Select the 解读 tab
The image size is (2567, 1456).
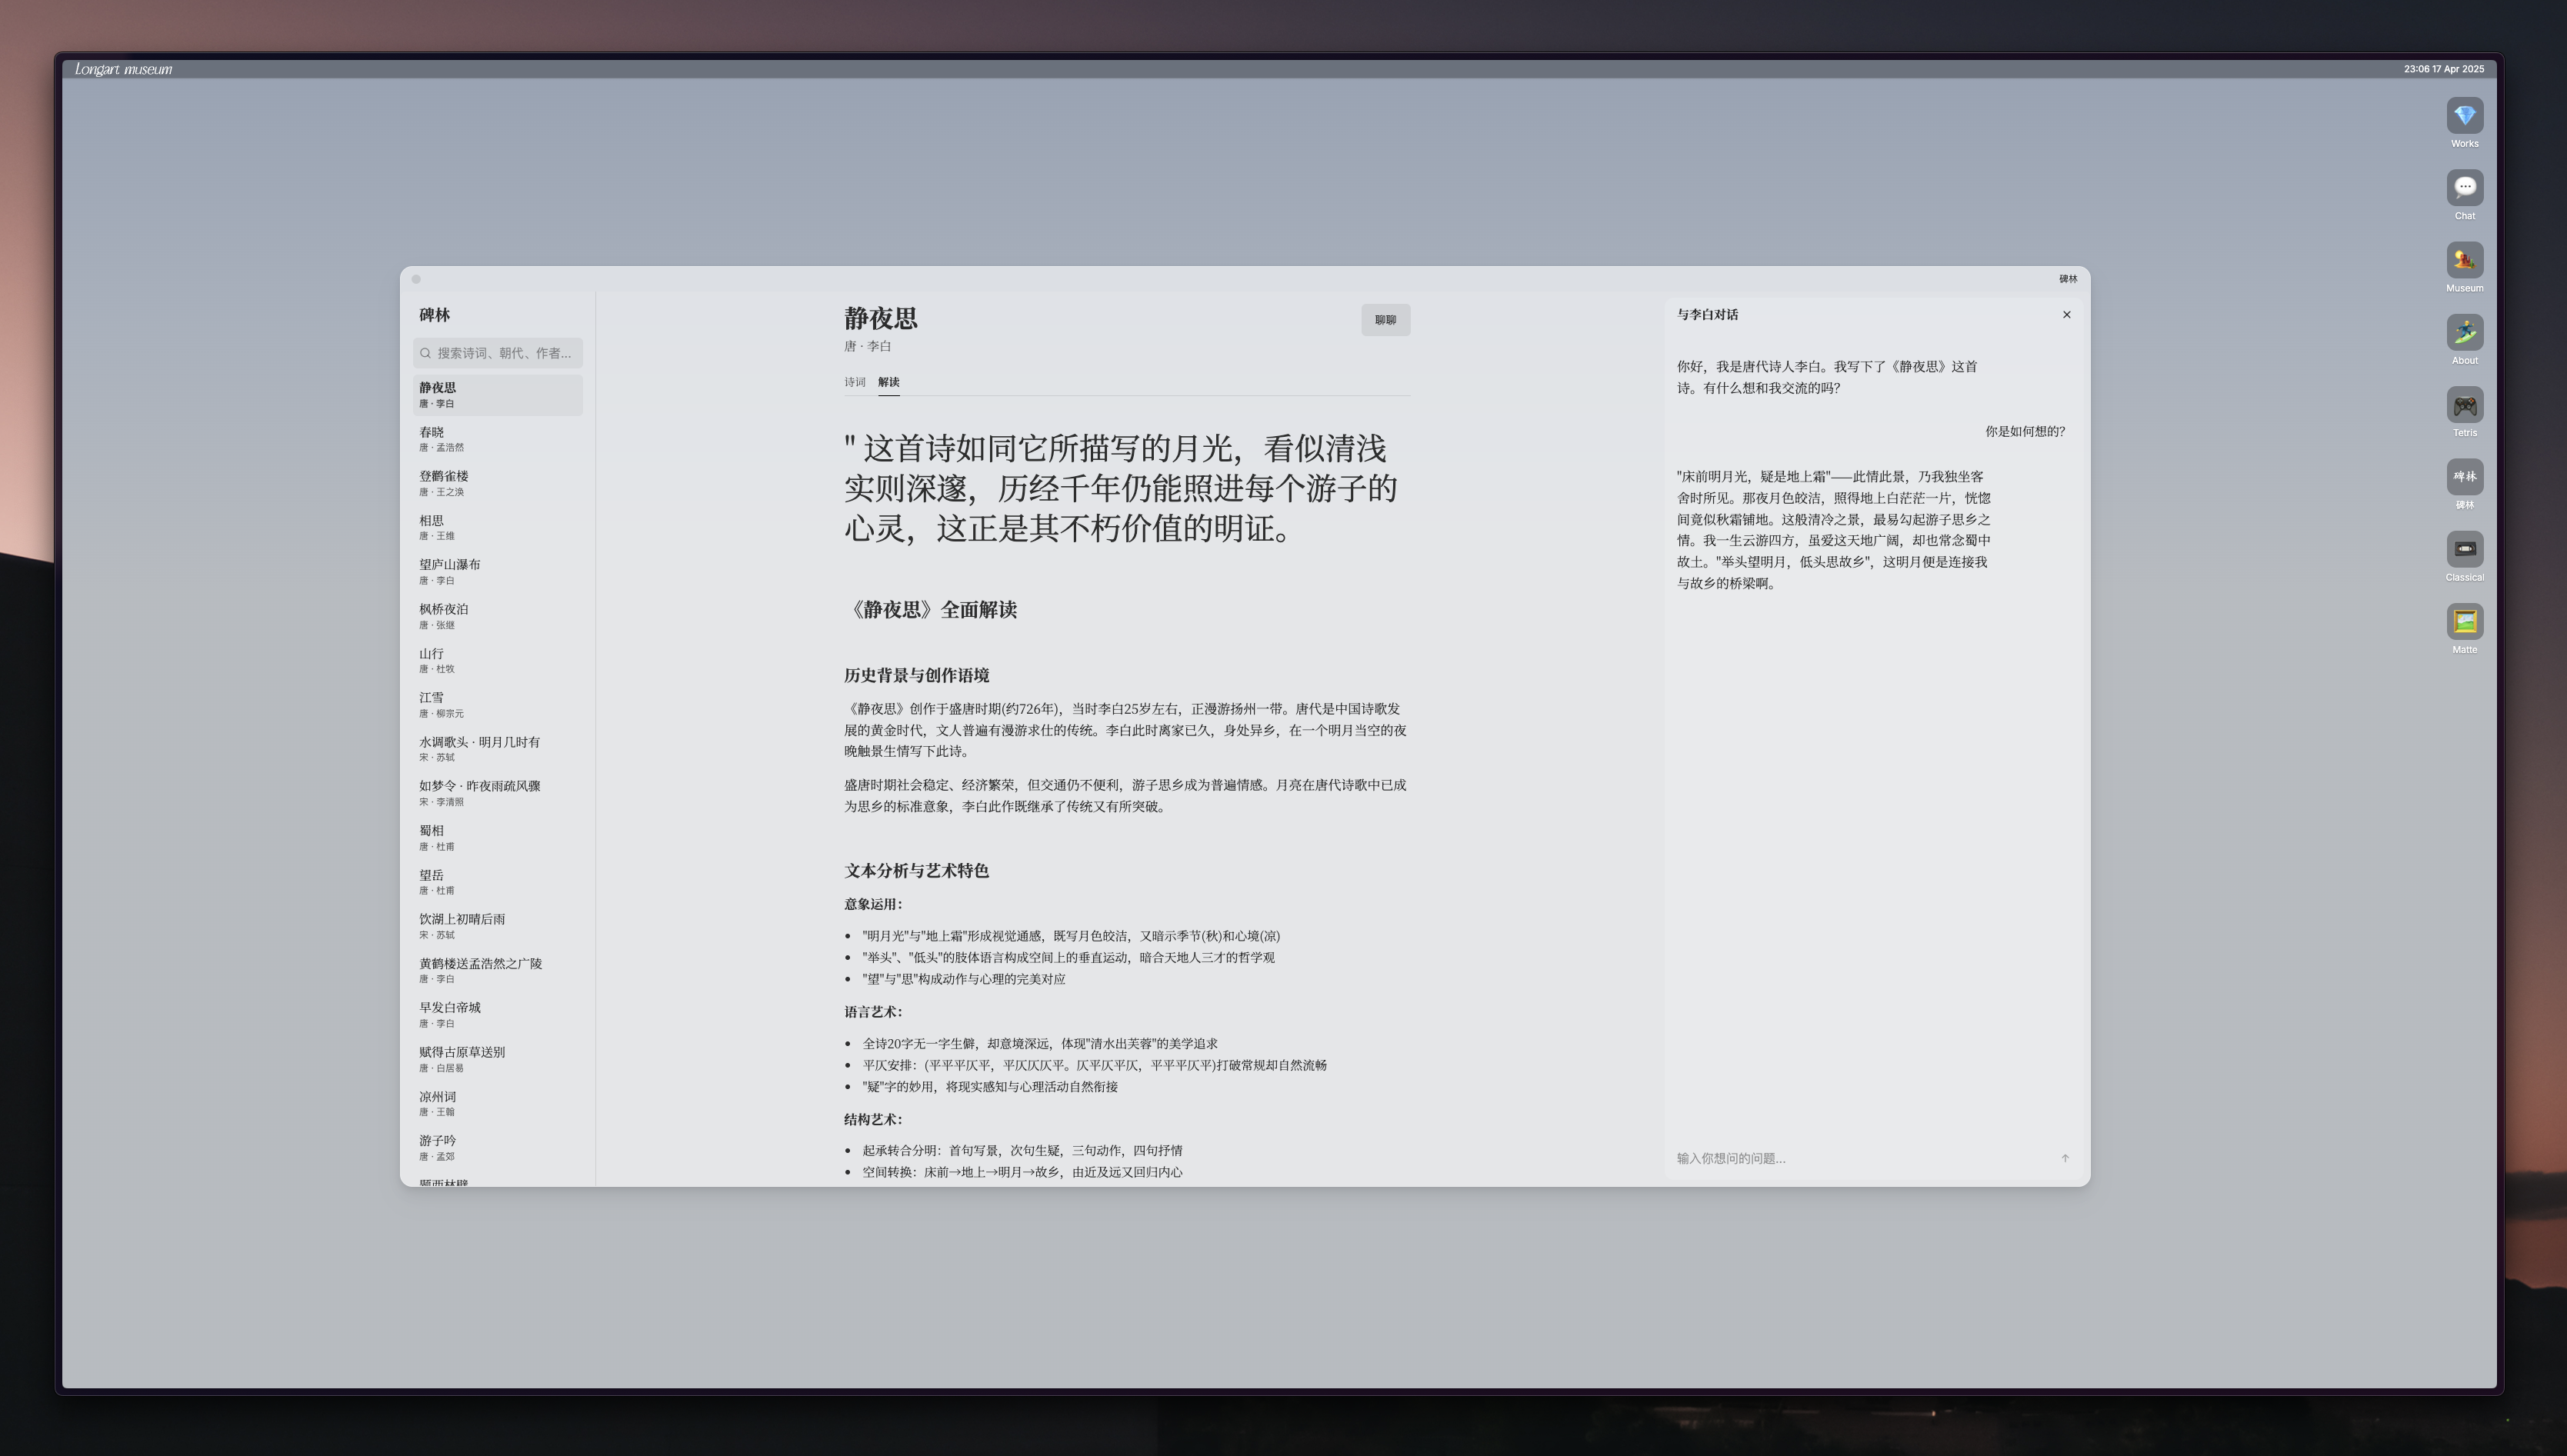888,382
